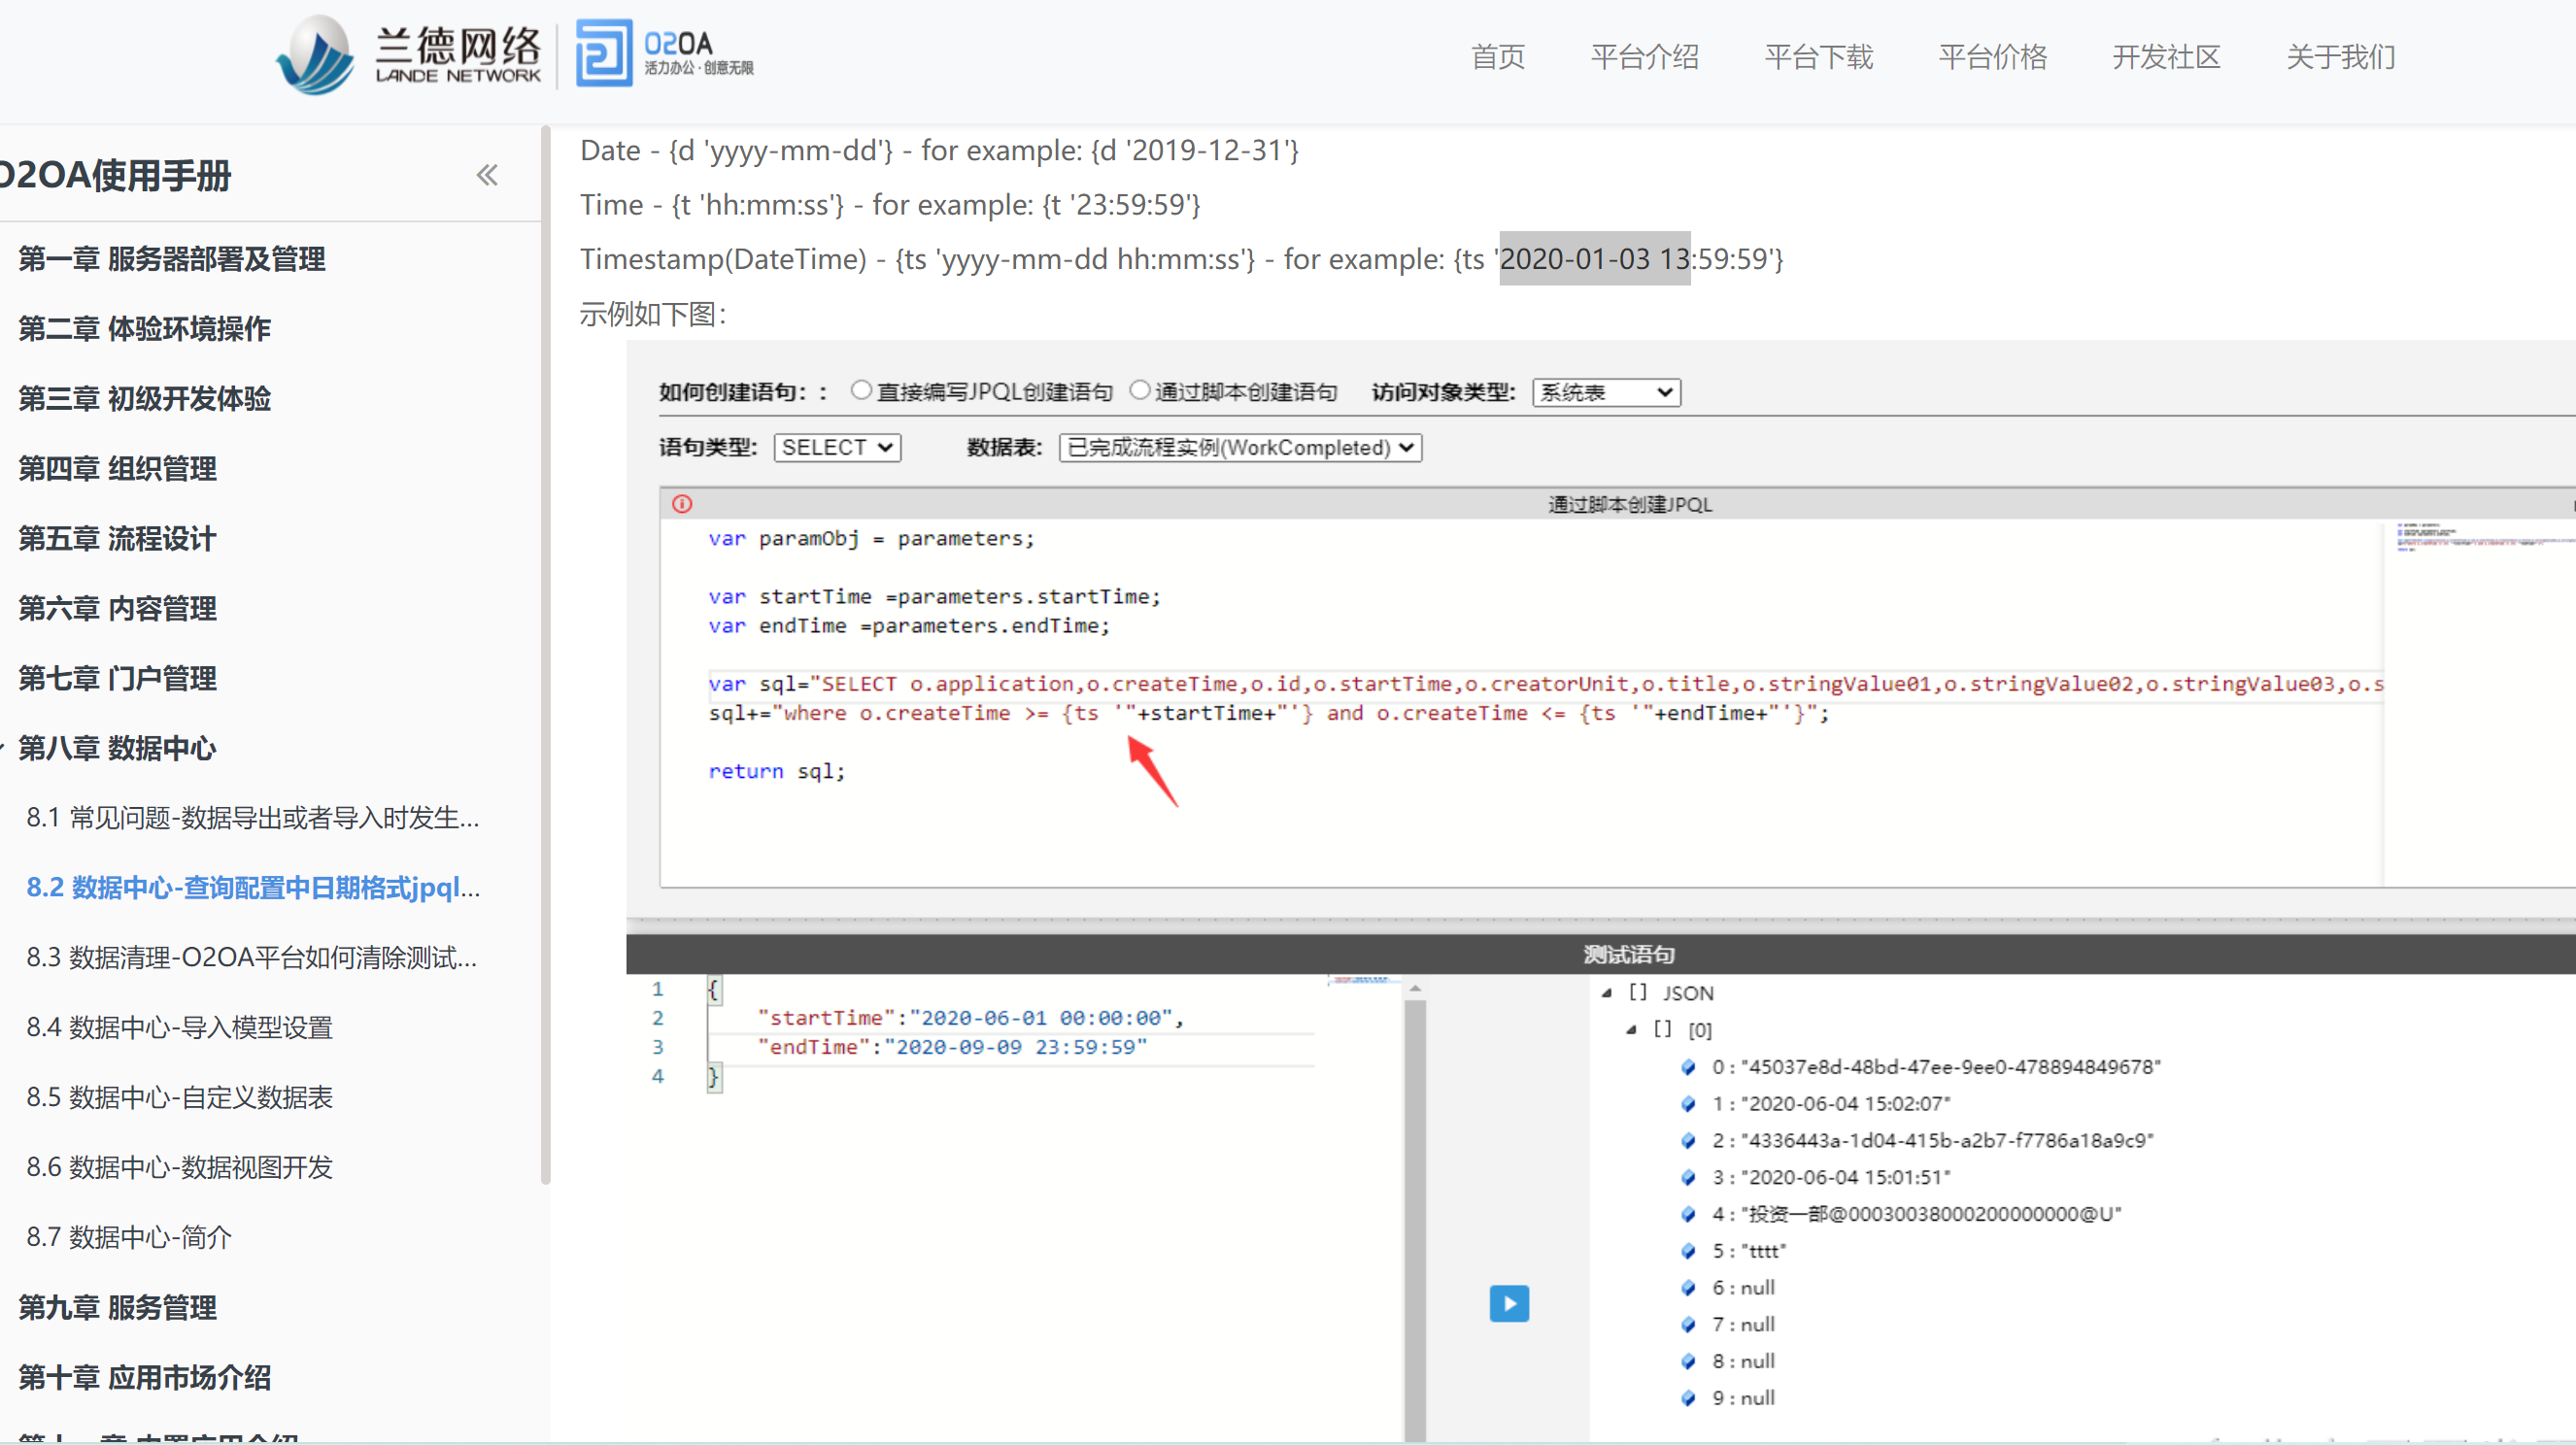
Task: Click the blue diamond icon beside item 0
Action: [1688, 1067]
